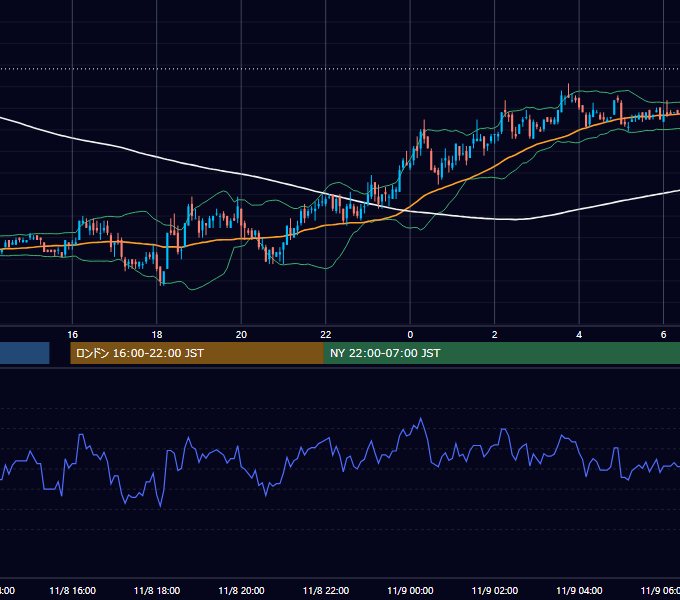Click the 11/8 20:00 date label
Screen dimensions: 680x600
pos(241,590)
